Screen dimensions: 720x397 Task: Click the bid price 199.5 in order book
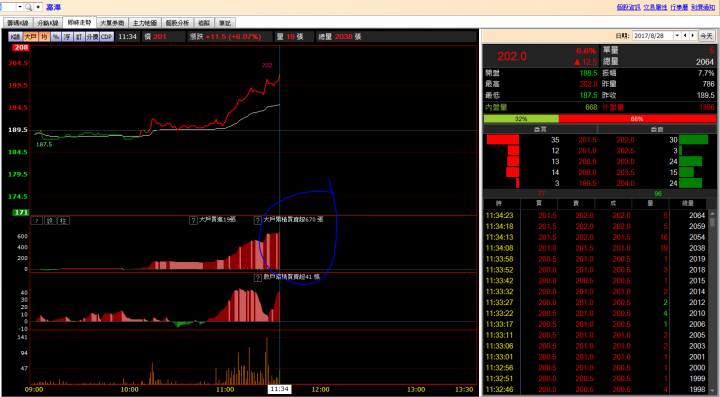tap(587, 183)
